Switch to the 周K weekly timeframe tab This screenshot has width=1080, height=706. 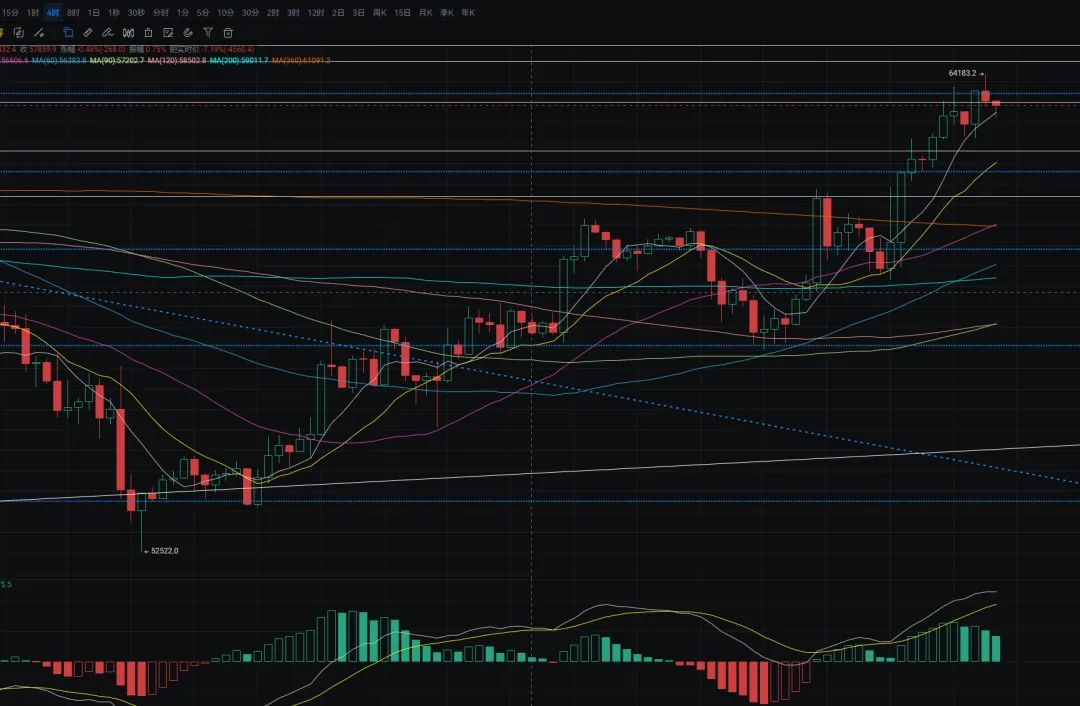point(383,12)
